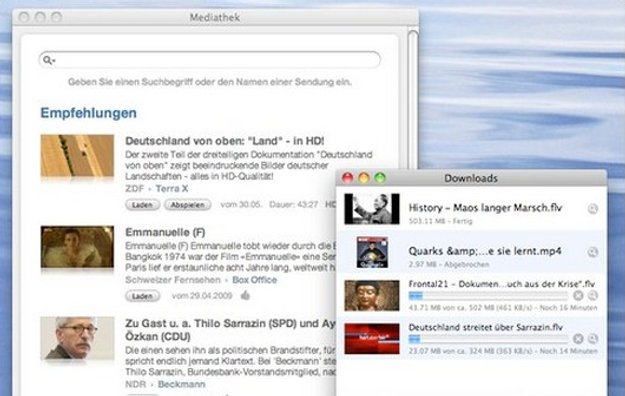Click the Laden button for Deutschland von oben

tap(143, 205)
